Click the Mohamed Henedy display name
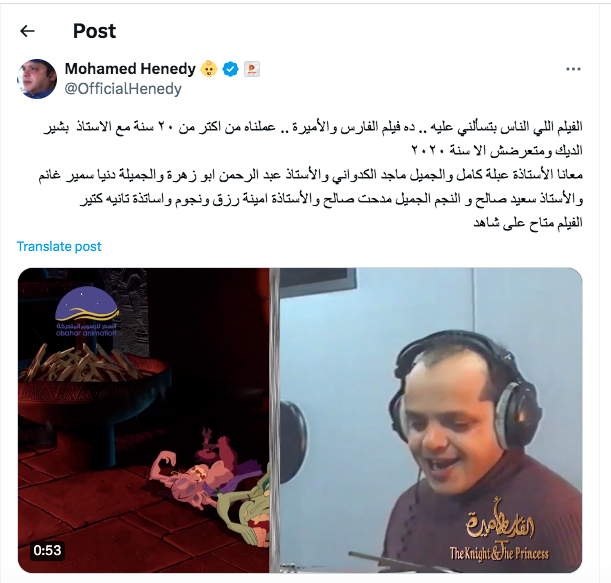This screenshot has height=583, width=611. pyautogui.click(x=130, y=69)
